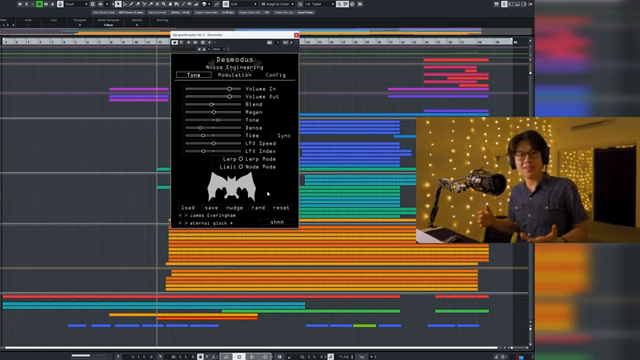
Task: Toggle the Cycle loop button in transport
Action: pos(226,357)
